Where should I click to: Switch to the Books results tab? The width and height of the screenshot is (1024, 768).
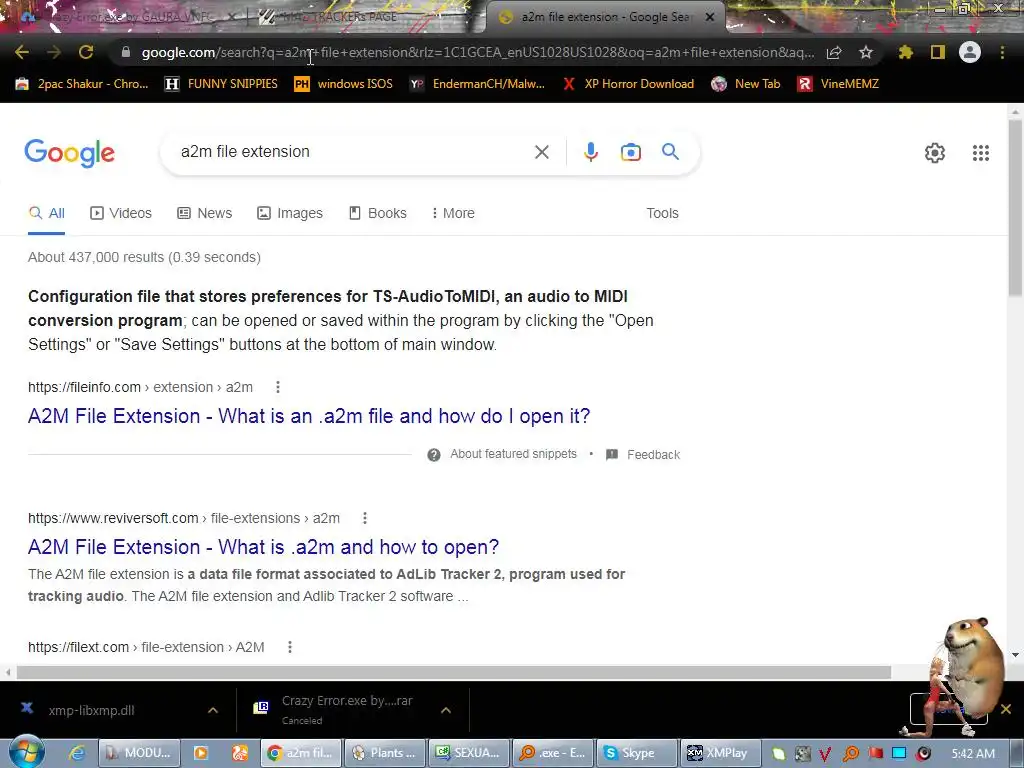tap(377, 214)
